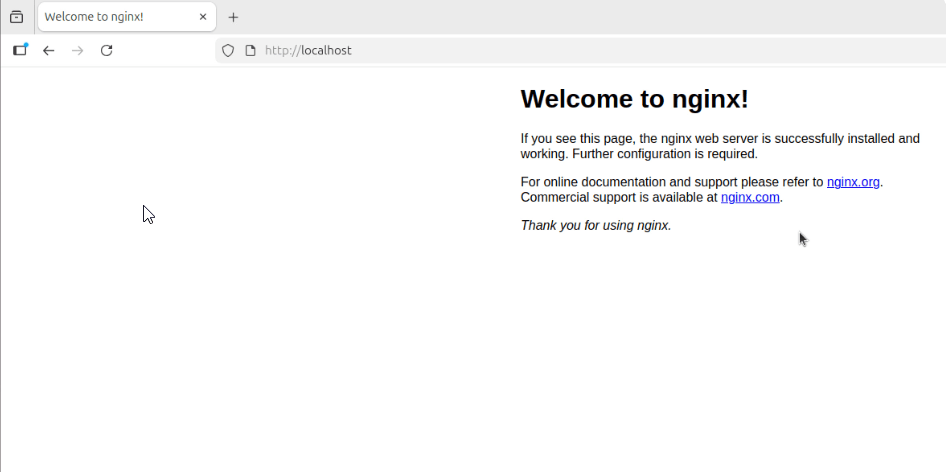This screenshot has width=946, height=472.
Task: Close the "Welcome to nginx!" tab
Action: tap(203, 17)
